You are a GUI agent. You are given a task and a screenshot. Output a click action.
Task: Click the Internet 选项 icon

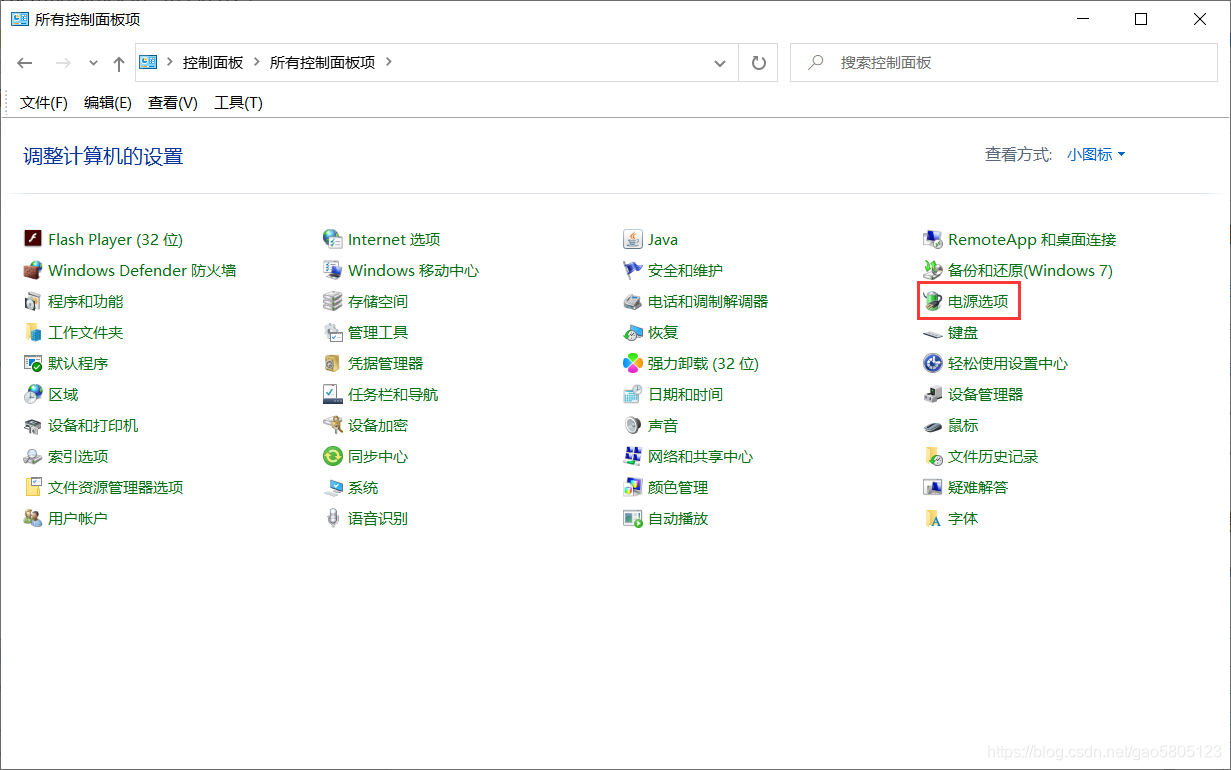click(333, 239)
